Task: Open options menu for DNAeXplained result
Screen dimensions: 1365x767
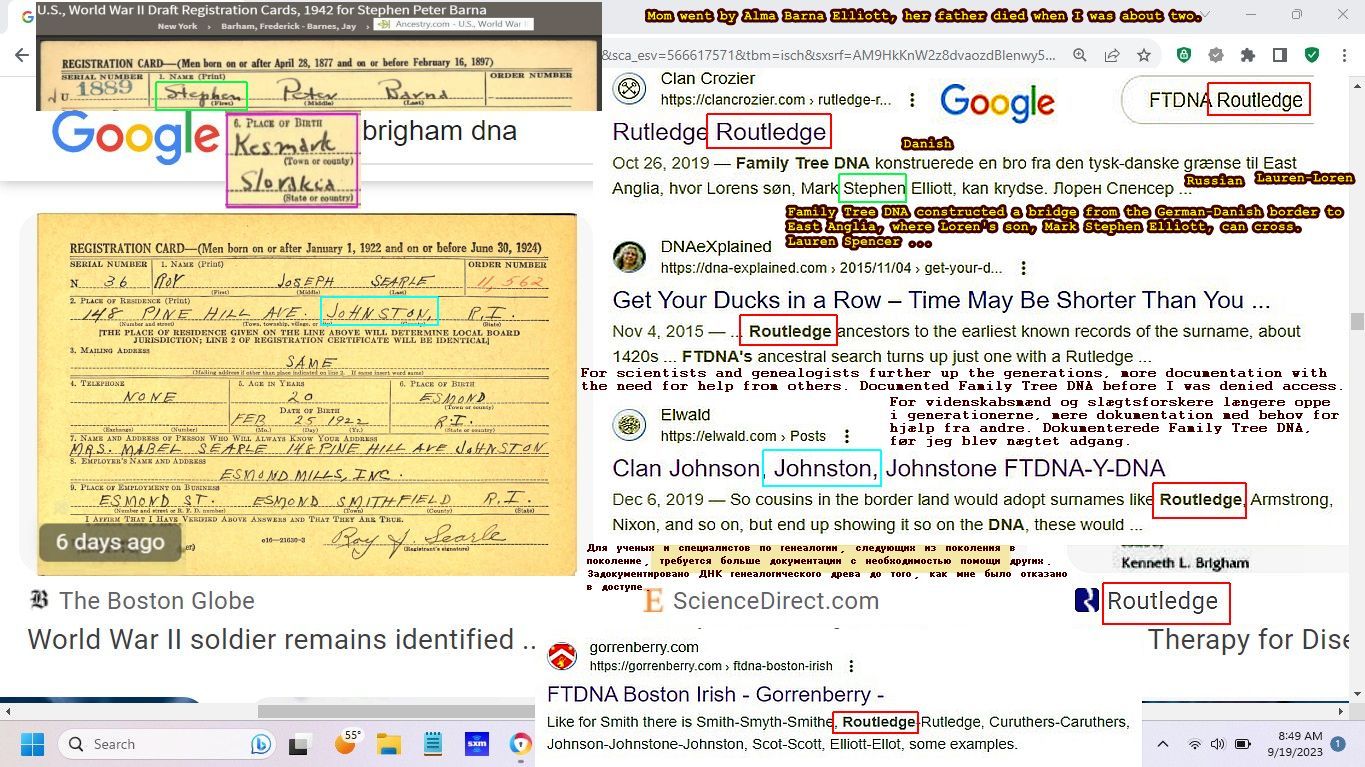Action: [1023, 268]
